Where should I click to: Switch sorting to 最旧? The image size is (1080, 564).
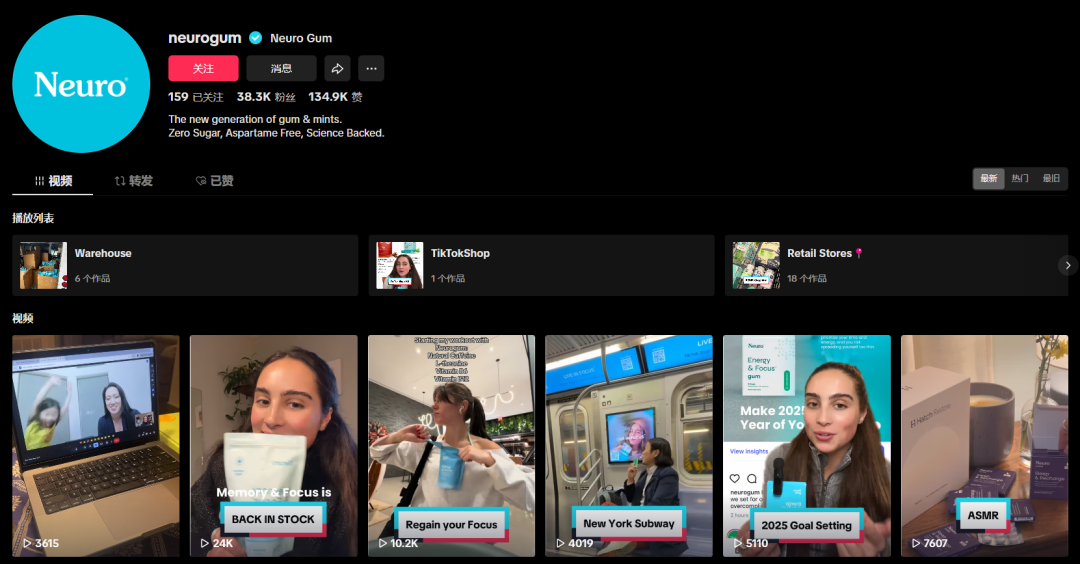(x=1051, y=178)
